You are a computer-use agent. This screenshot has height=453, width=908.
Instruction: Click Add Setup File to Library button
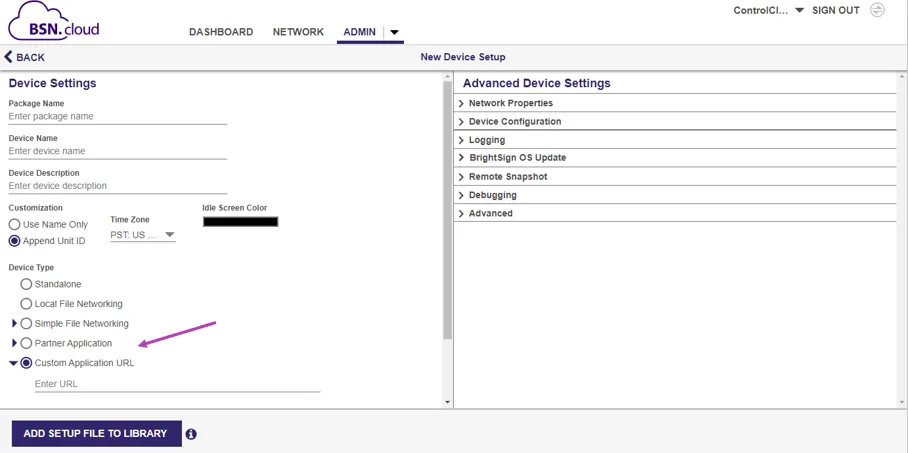(97, 433)
